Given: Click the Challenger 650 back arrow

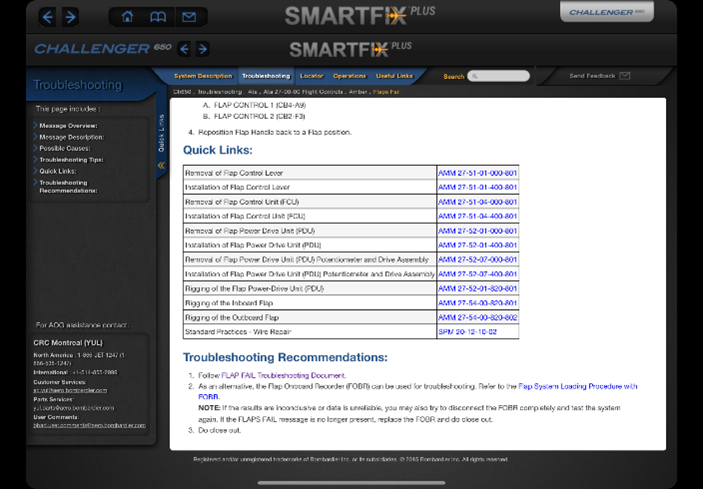Looking at the screenshot, I should pos(184,48).
